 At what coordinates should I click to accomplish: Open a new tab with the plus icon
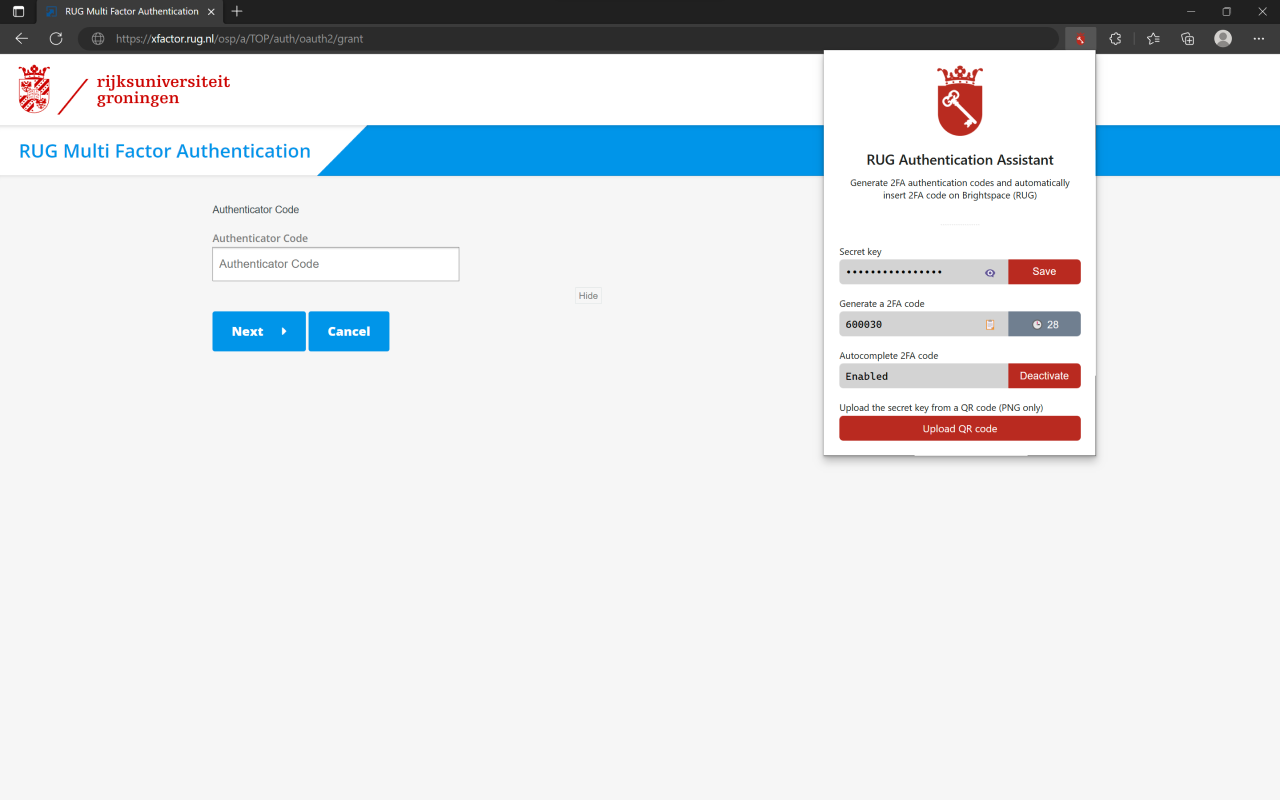[x=237, y=11]
